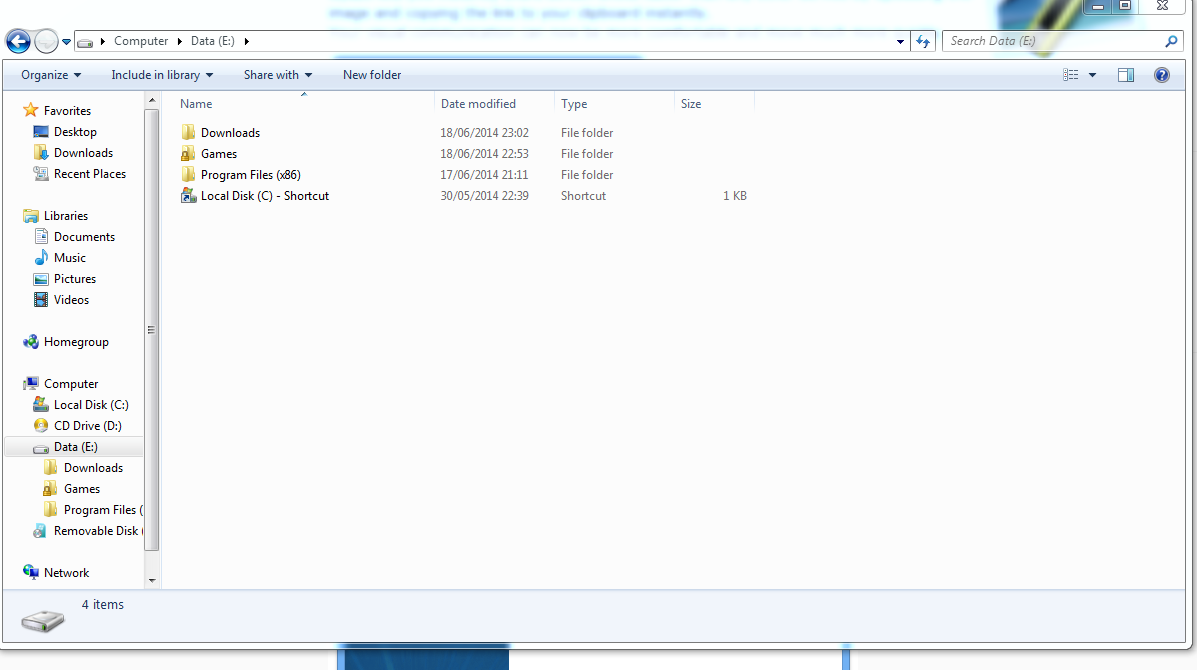Open Downloads subfolder under Data (E:)
The height and width of the screenshot is (670, 1197).
tap(93, 468)
